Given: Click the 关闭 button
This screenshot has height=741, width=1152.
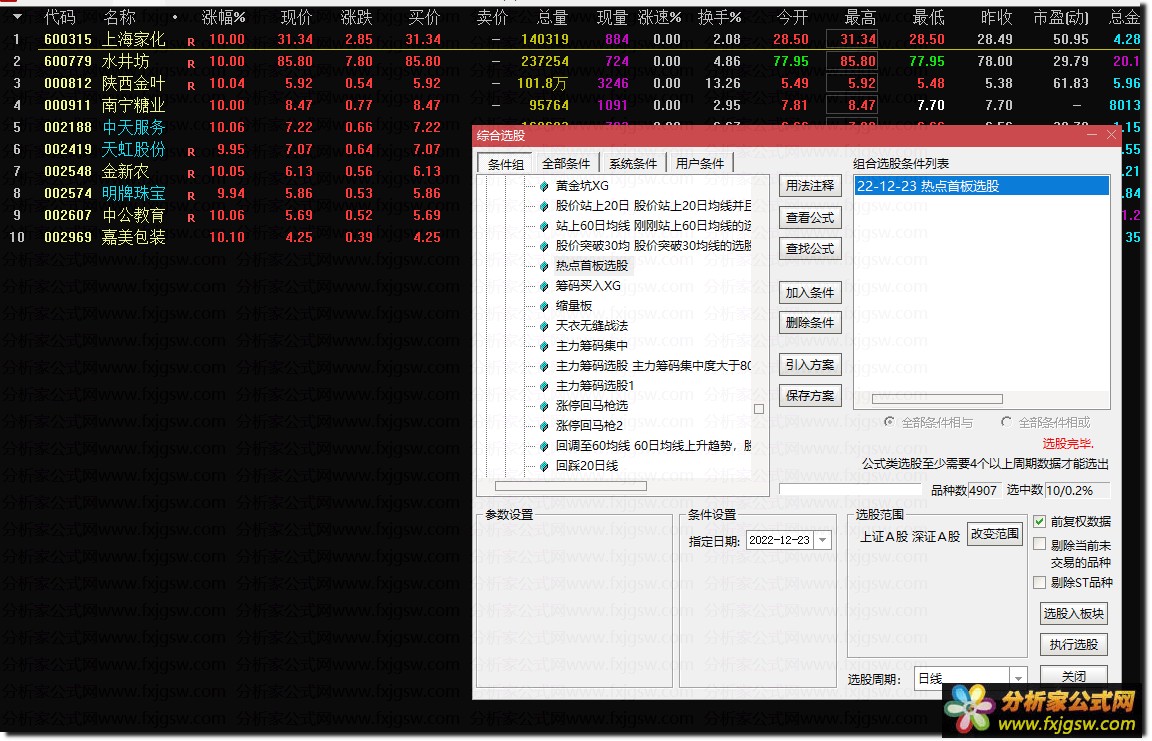Looking at the screenshot, I should click(x=1073, y=676).
